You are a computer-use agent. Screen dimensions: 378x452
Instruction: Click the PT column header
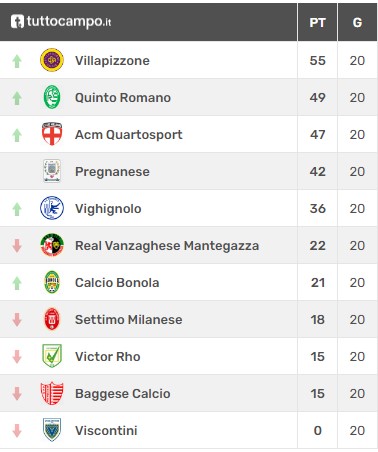(317, 22)
